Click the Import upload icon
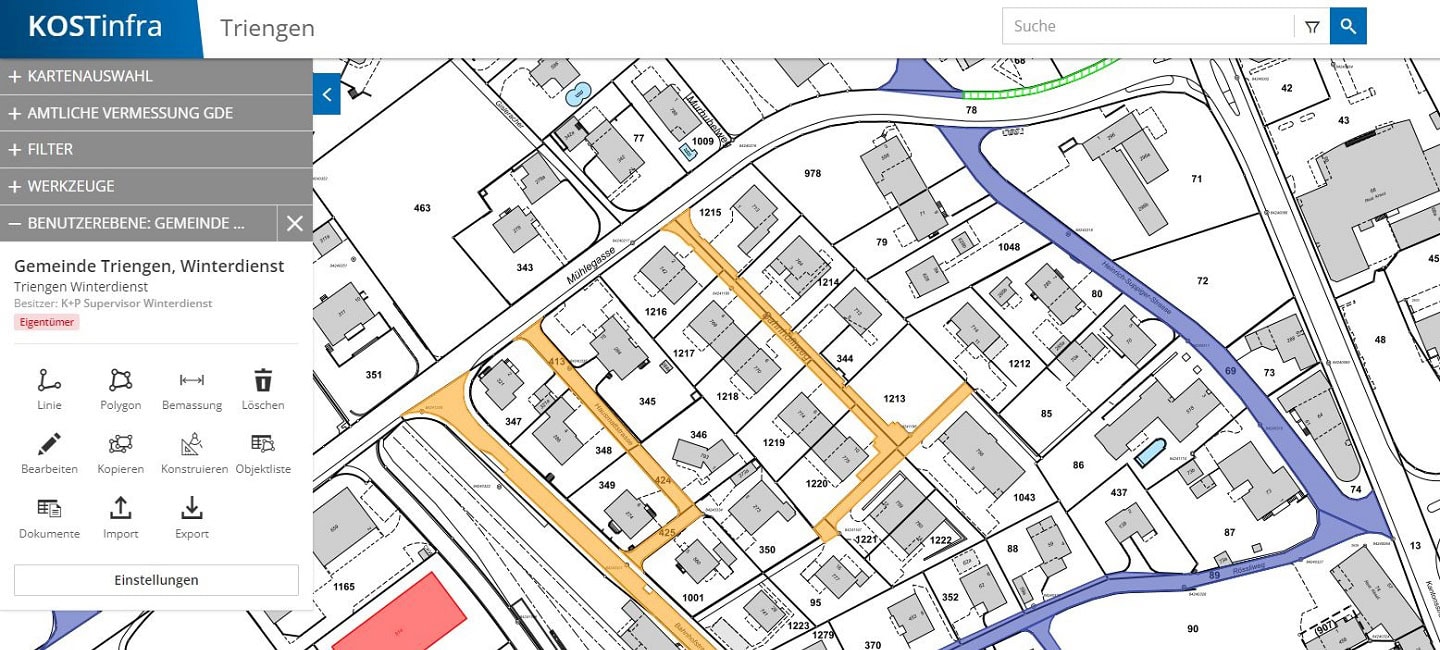Screen dimensions: 1440x650 coord(120,509)
